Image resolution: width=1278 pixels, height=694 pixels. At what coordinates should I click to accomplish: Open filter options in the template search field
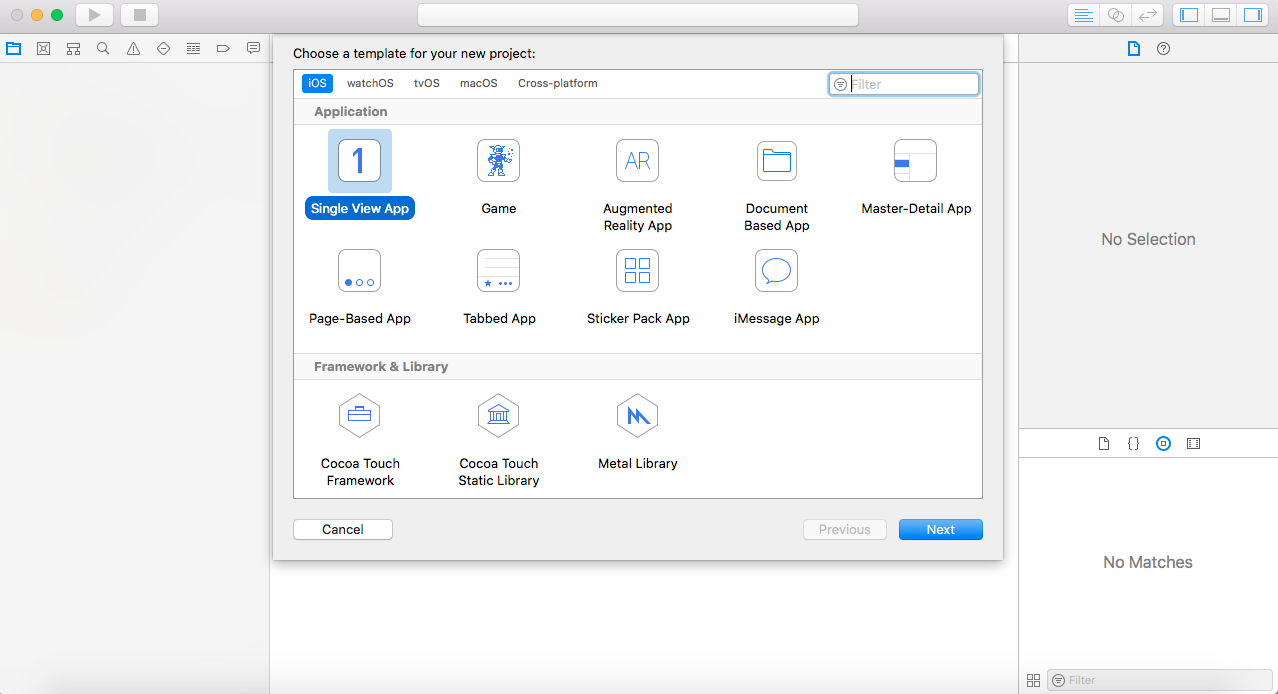coord(839,83)
